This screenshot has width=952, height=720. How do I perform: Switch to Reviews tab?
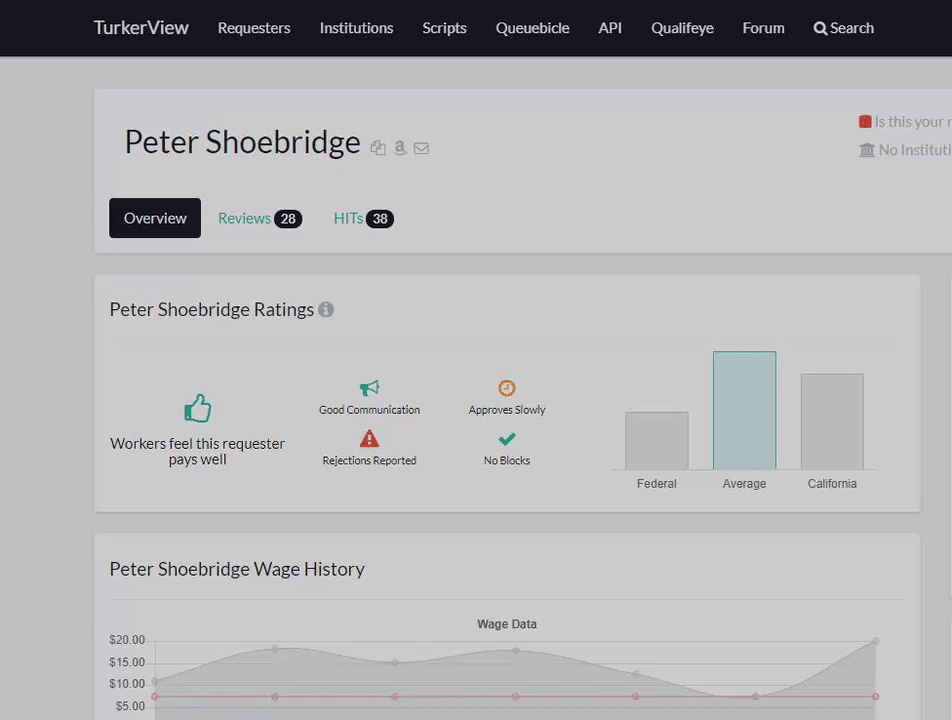point(260,219)
